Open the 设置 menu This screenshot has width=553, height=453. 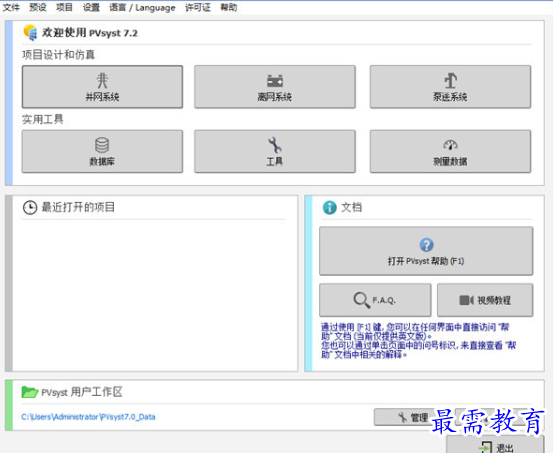point(91,7)
